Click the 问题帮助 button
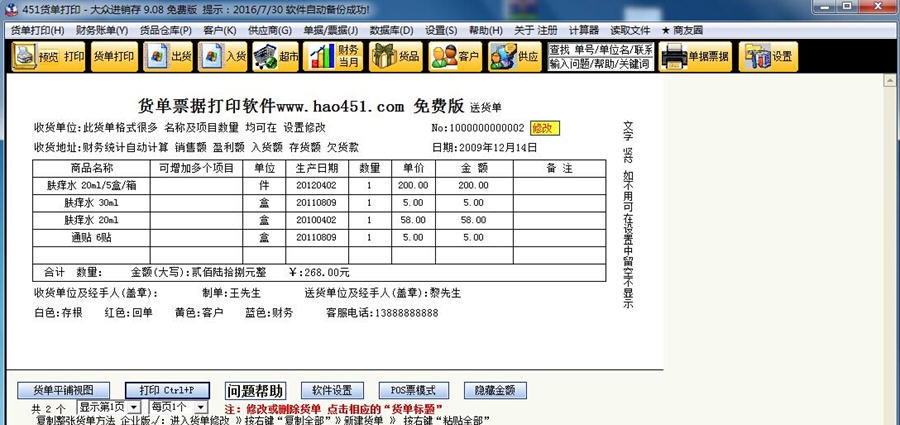 pos(255,391)
